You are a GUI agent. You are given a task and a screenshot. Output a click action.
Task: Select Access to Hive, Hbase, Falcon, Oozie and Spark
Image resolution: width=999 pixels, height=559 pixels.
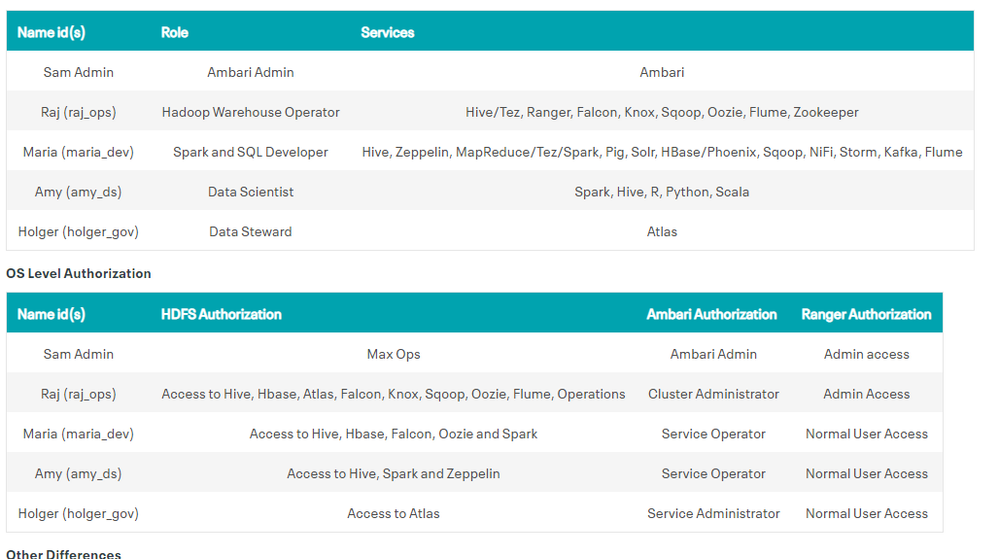click(393, 434)
